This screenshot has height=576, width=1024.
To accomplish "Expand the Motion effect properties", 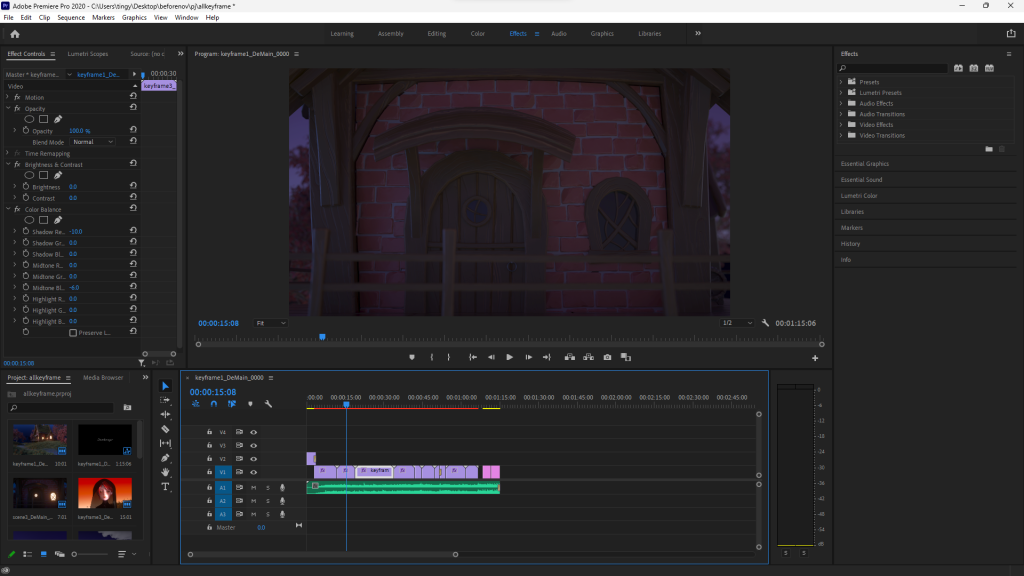I will 8,97.
